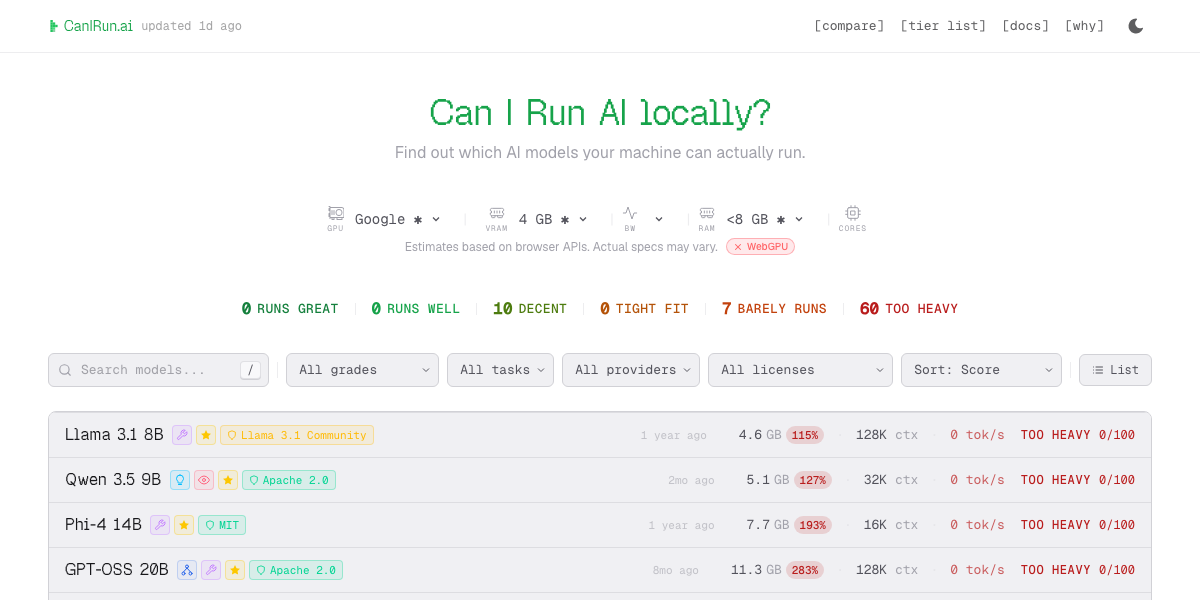Change Sort: Score dropdown

point(981,369)
